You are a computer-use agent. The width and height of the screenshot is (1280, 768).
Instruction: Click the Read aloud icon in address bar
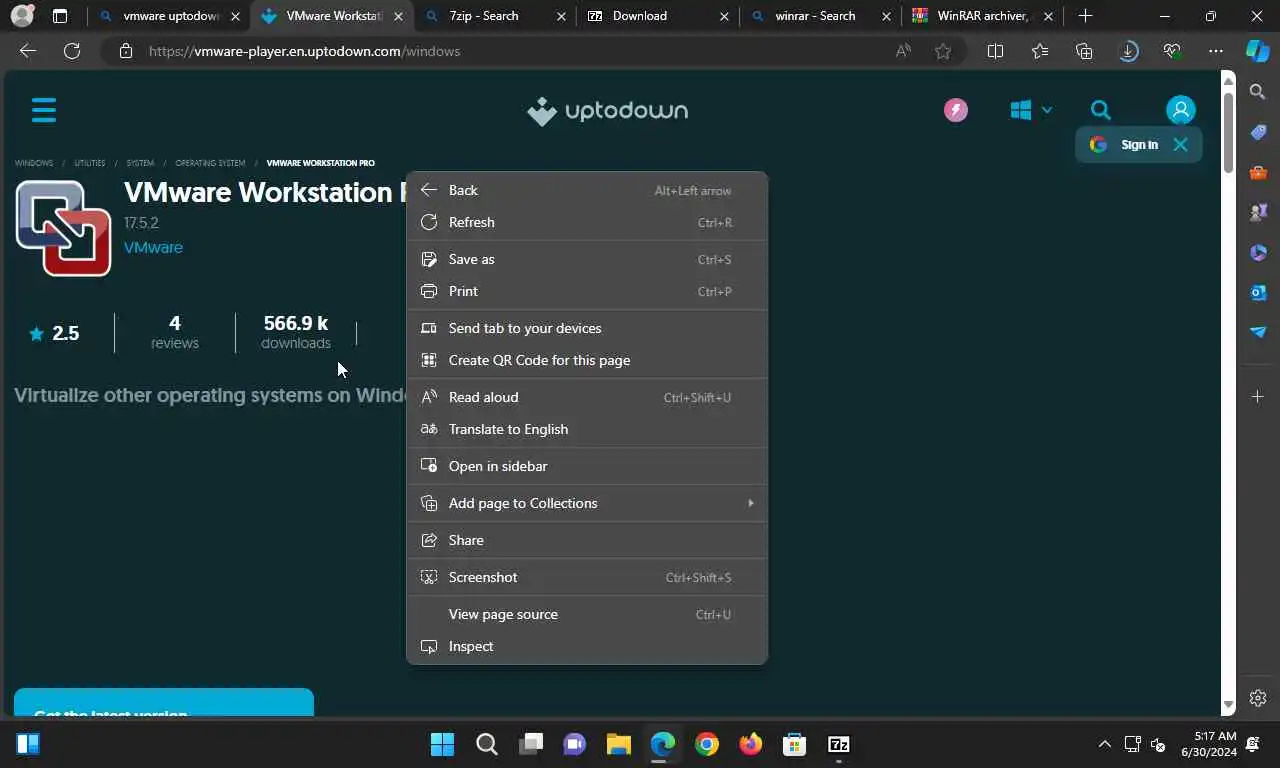tap(903, 51)
